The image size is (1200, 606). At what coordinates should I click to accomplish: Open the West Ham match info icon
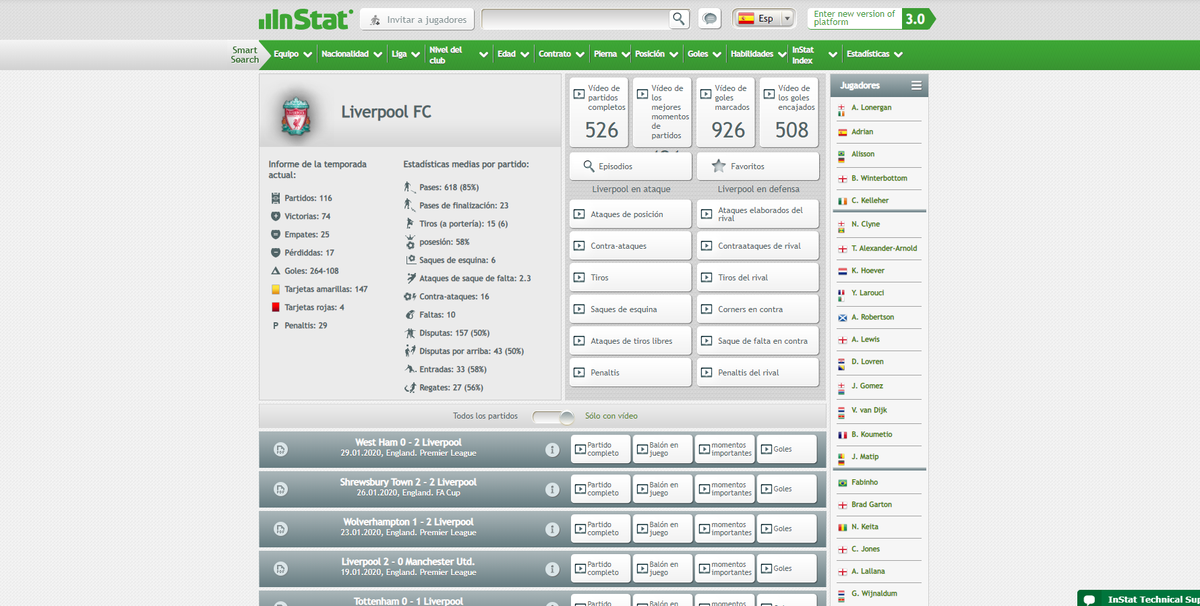(551, 449)
